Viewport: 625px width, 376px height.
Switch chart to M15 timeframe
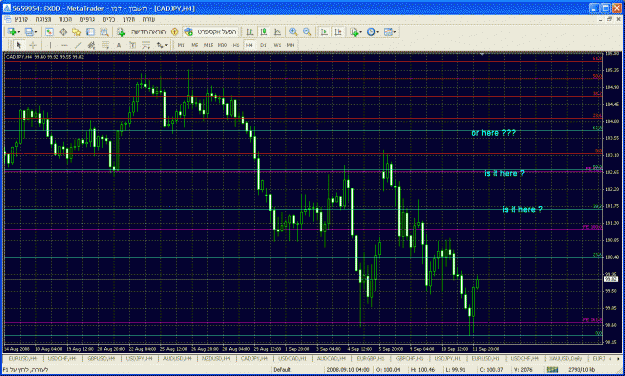point(208,45)
